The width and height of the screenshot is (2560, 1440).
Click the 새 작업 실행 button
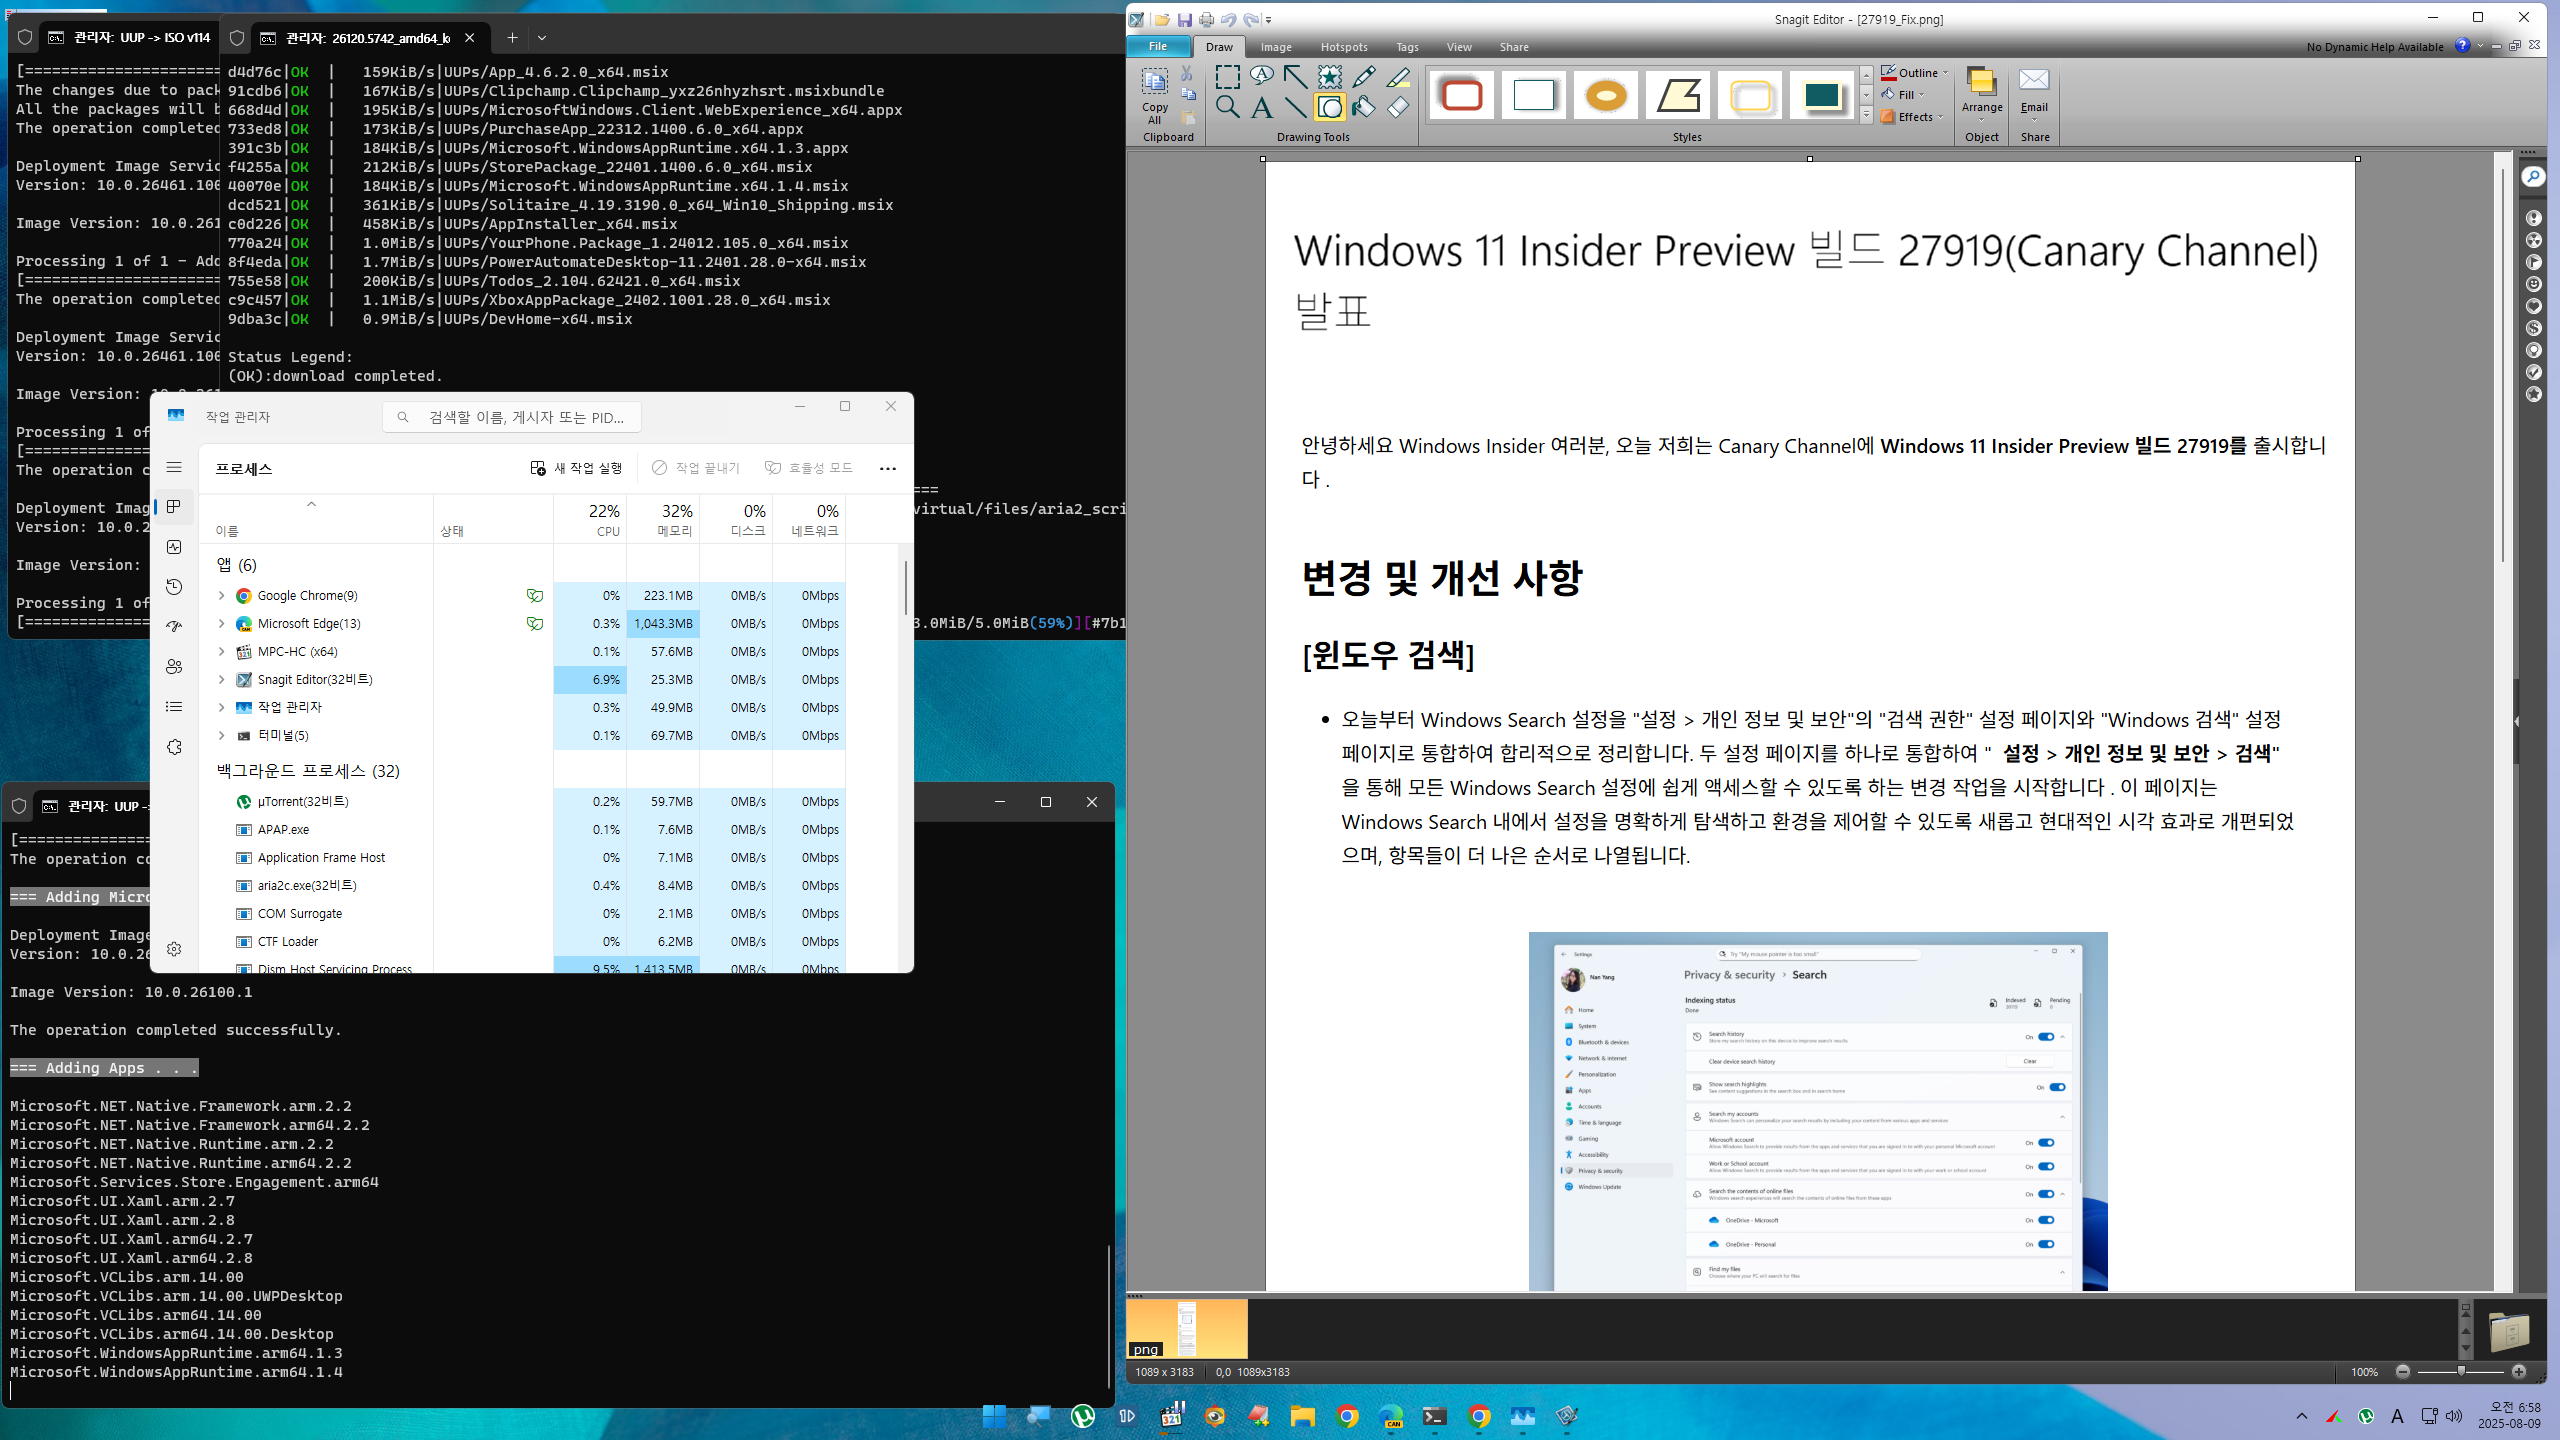pyautogui.click(x=577, y=468)
